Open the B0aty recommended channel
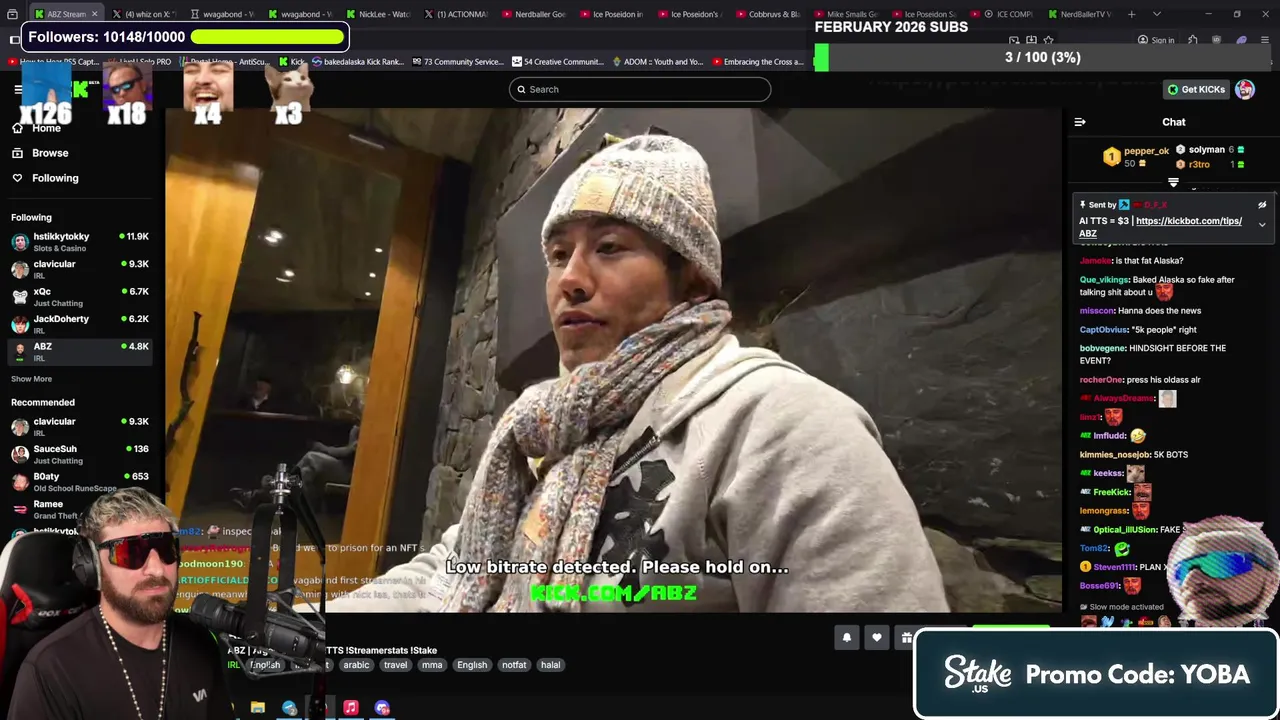 [80, 481]
